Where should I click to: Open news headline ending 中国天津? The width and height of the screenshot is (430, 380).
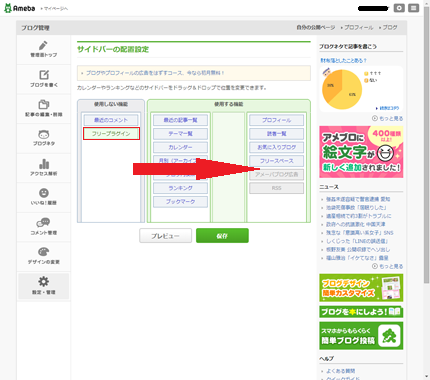tap(356, 224)
